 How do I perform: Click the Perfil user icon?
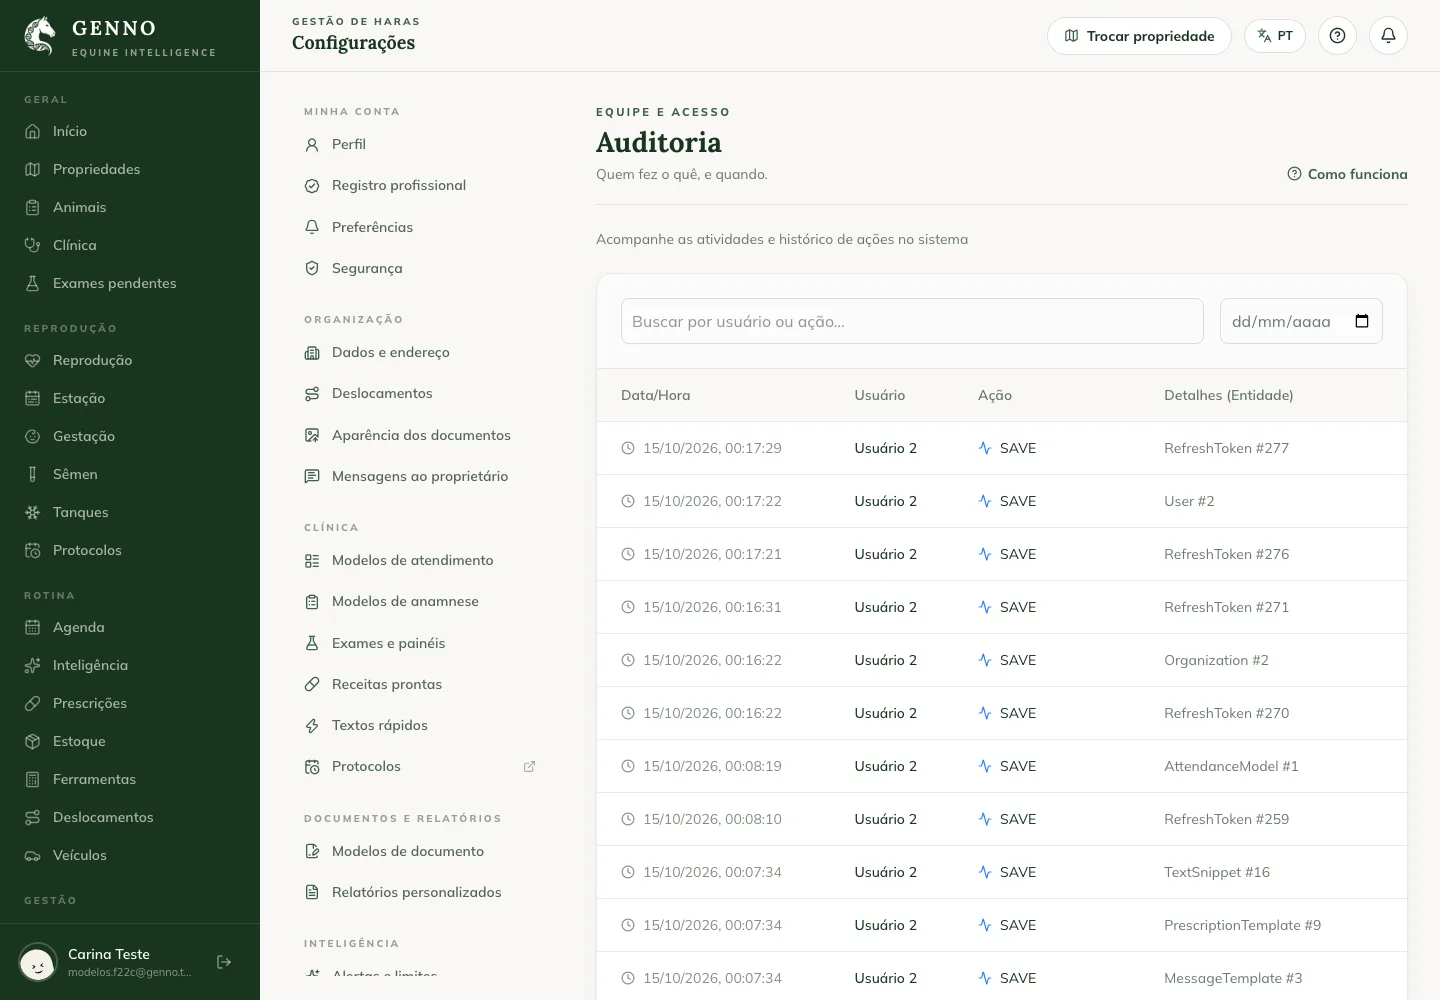pos(312,145)
